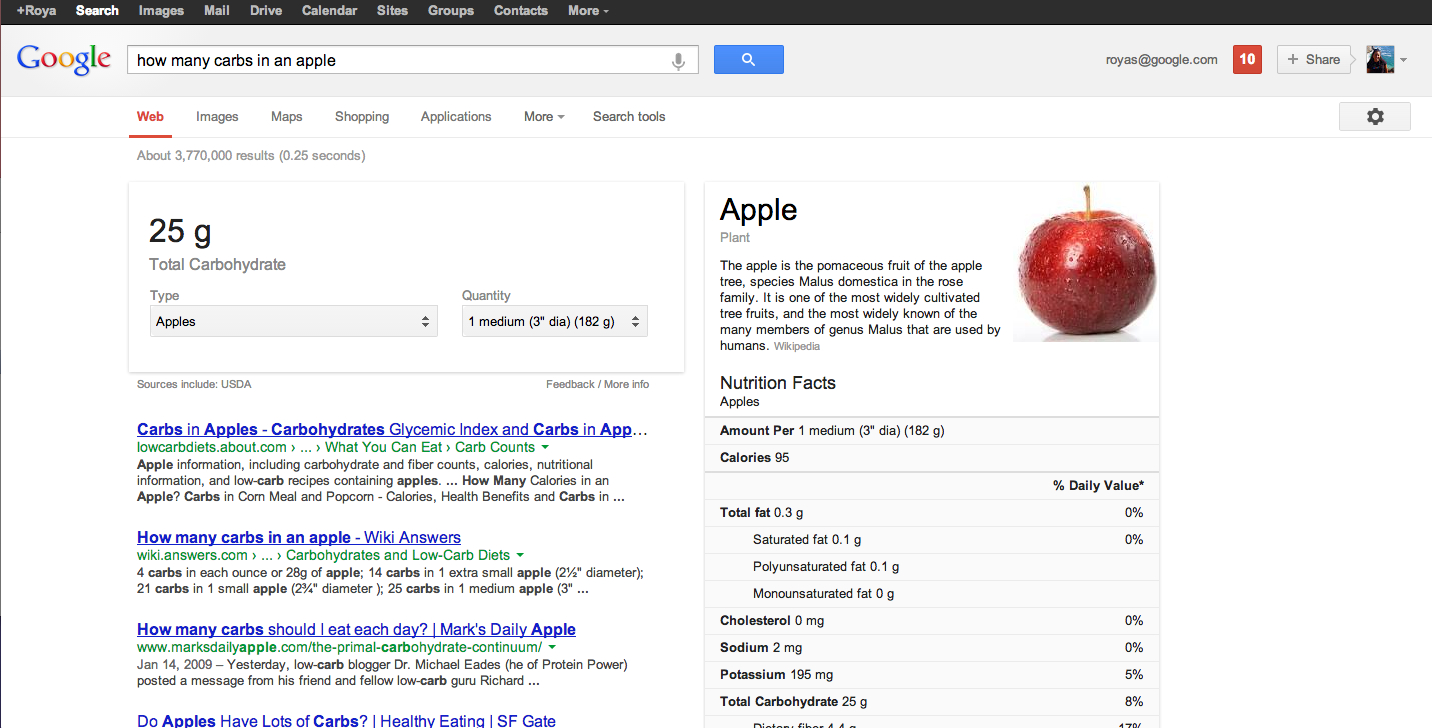Open the settings gear menu
Viewport: 1432px width, 728px height.
(x=1374, y=117)
